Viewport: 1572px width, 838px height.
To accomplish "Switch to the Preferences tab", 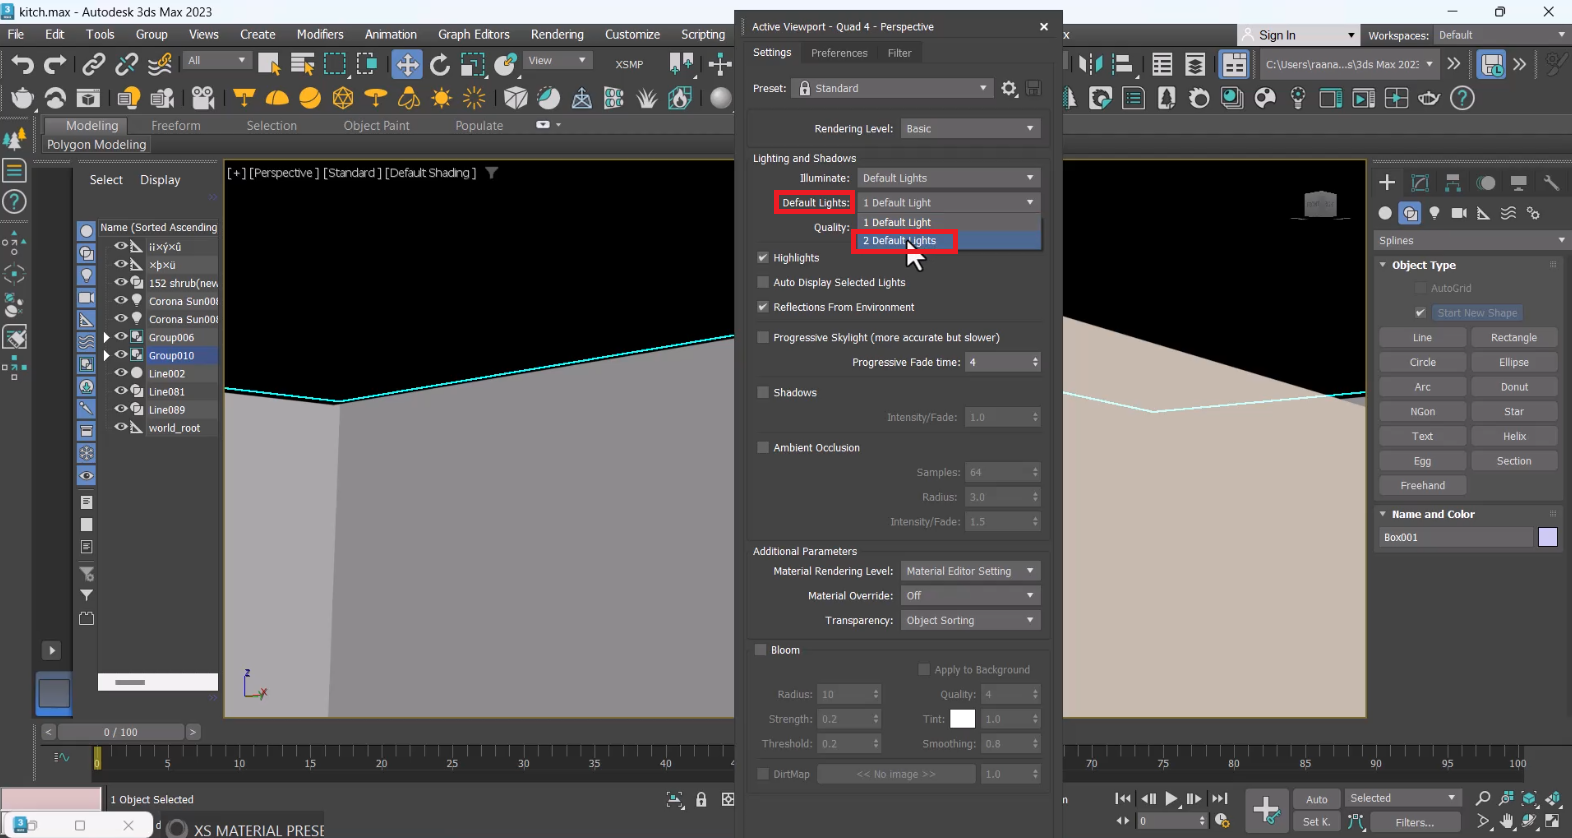I will click(x=839, y=53).
